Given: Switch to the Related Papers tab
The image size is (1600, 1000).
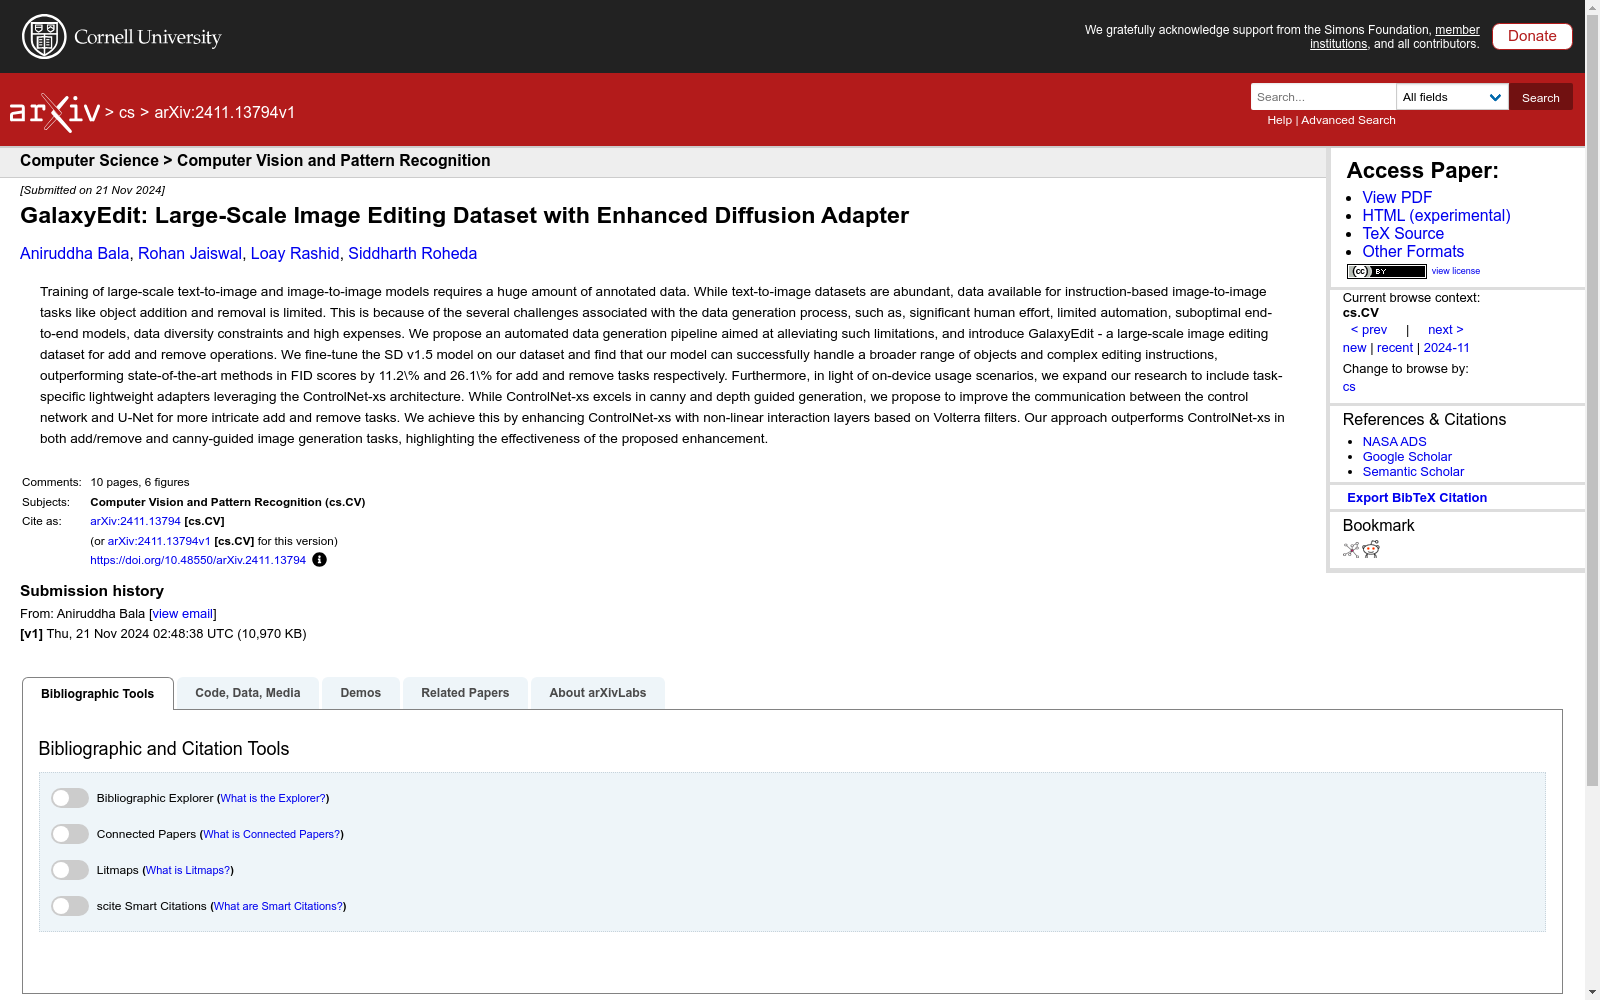Looking at the screenshot, I should pos(465,693).
